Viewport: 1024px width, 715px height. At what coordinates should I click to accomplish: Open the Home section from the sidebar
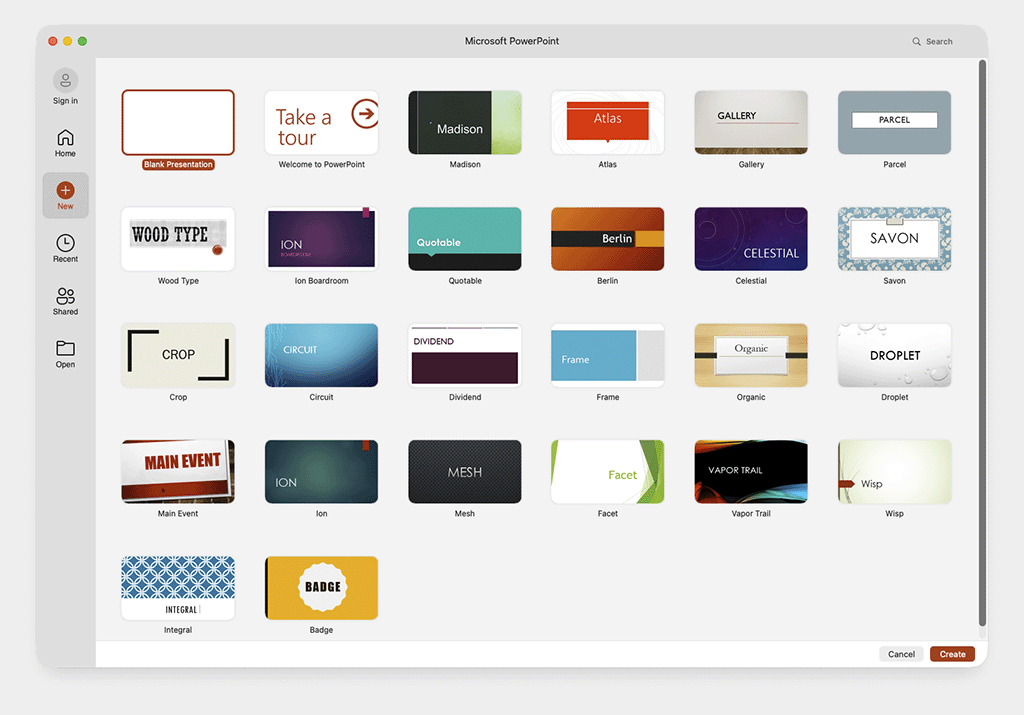click(x=65, y=134)
